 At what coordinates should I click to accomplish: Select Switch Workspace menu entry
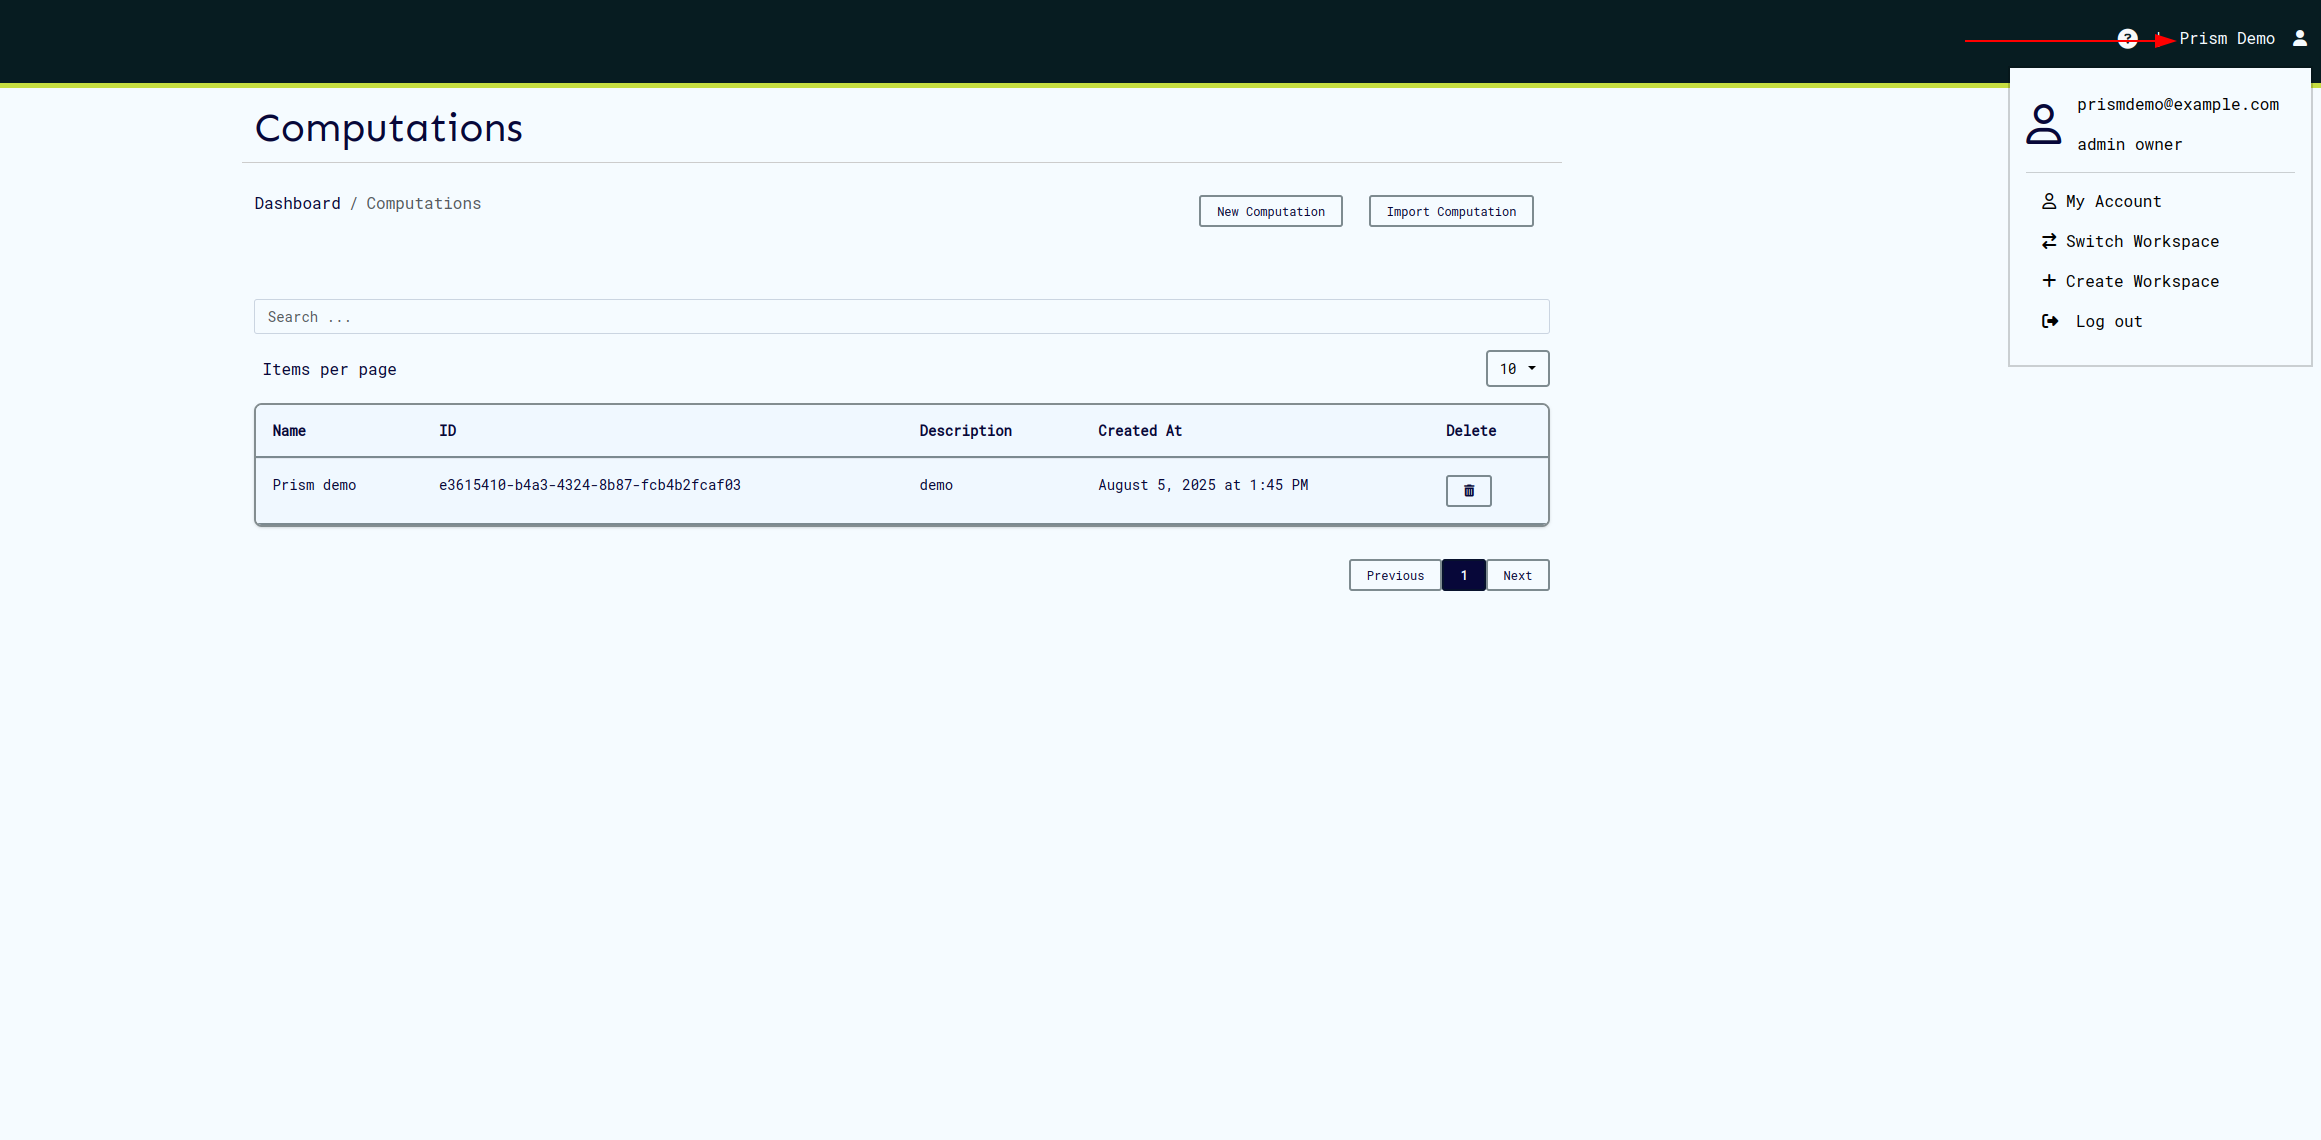[2130, 241]
